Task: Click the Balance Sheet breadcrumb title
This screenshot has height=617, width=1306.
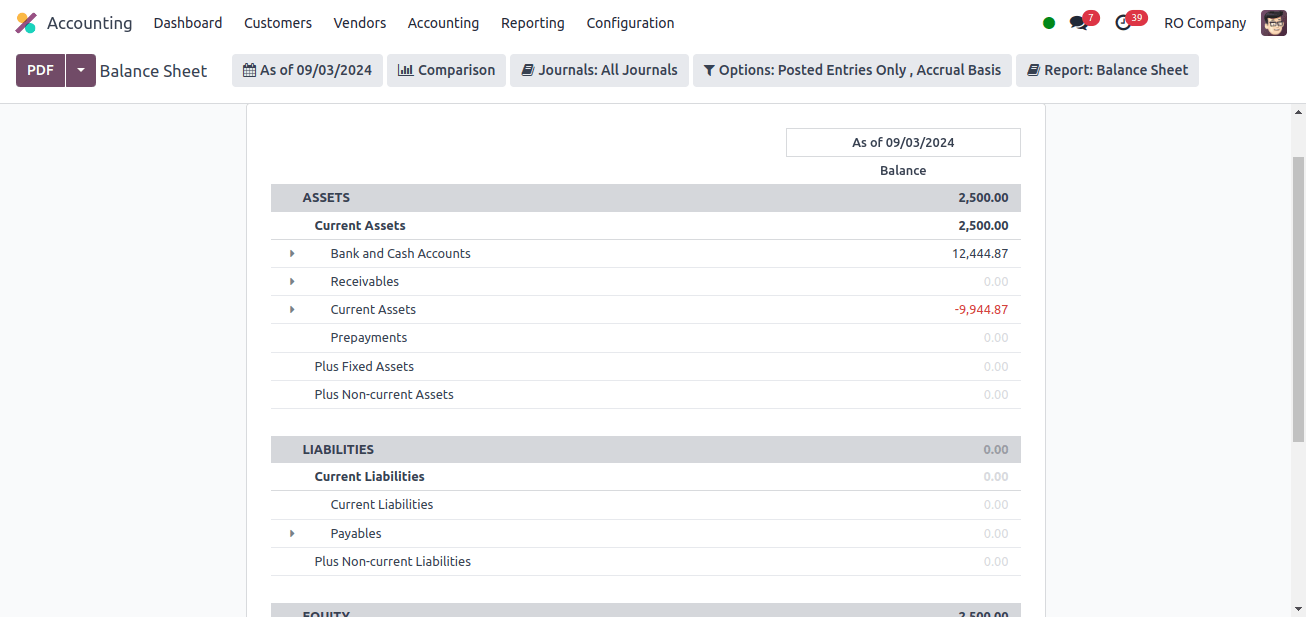Action: [154, 71]
